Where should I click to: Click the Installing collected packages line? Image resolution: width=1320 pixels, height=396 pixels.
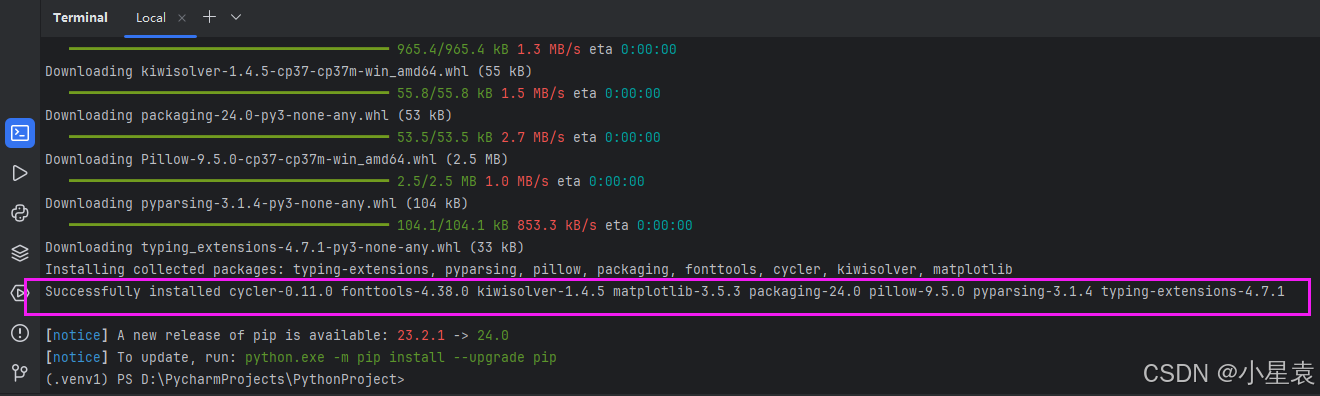(529, 269)
